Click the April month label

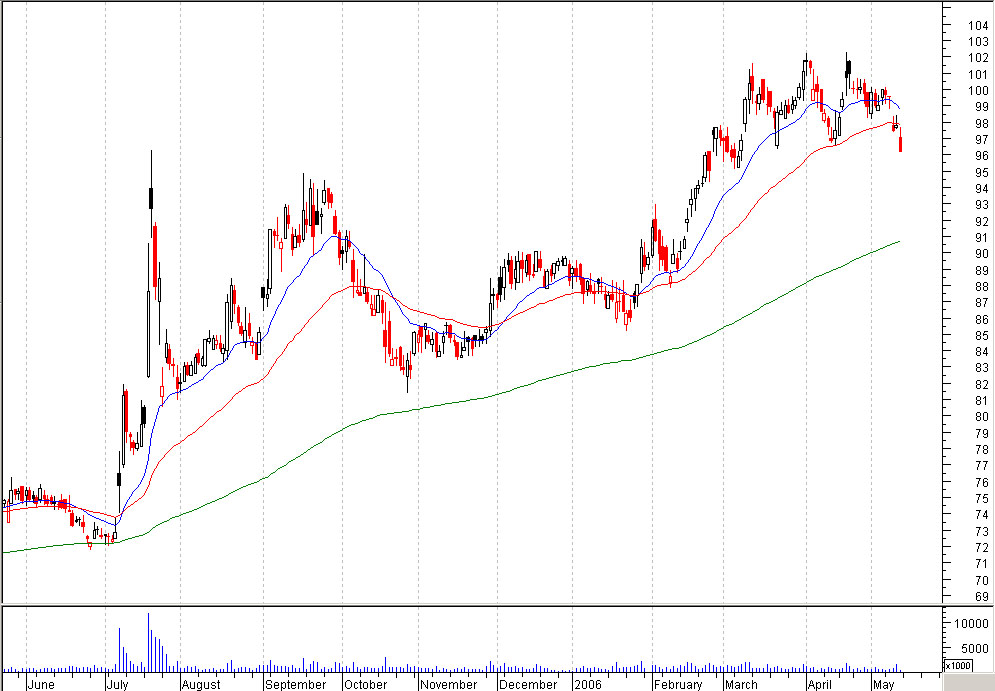point(820,685)
